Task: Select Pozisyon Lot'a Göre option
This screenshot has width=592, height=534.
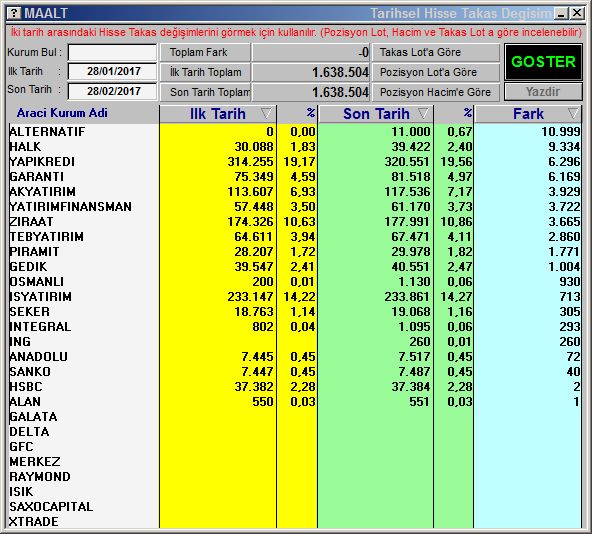Action: [x=436, y=72]
